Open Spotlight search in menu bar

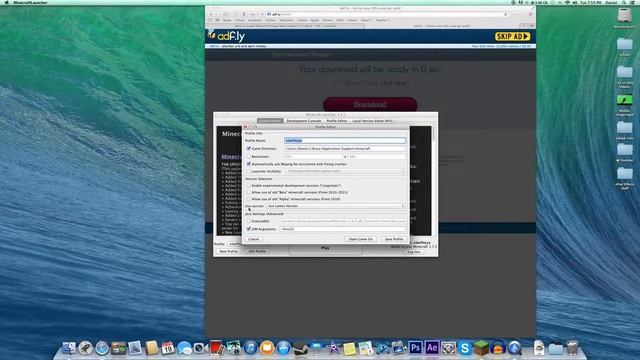coord(624,2)
